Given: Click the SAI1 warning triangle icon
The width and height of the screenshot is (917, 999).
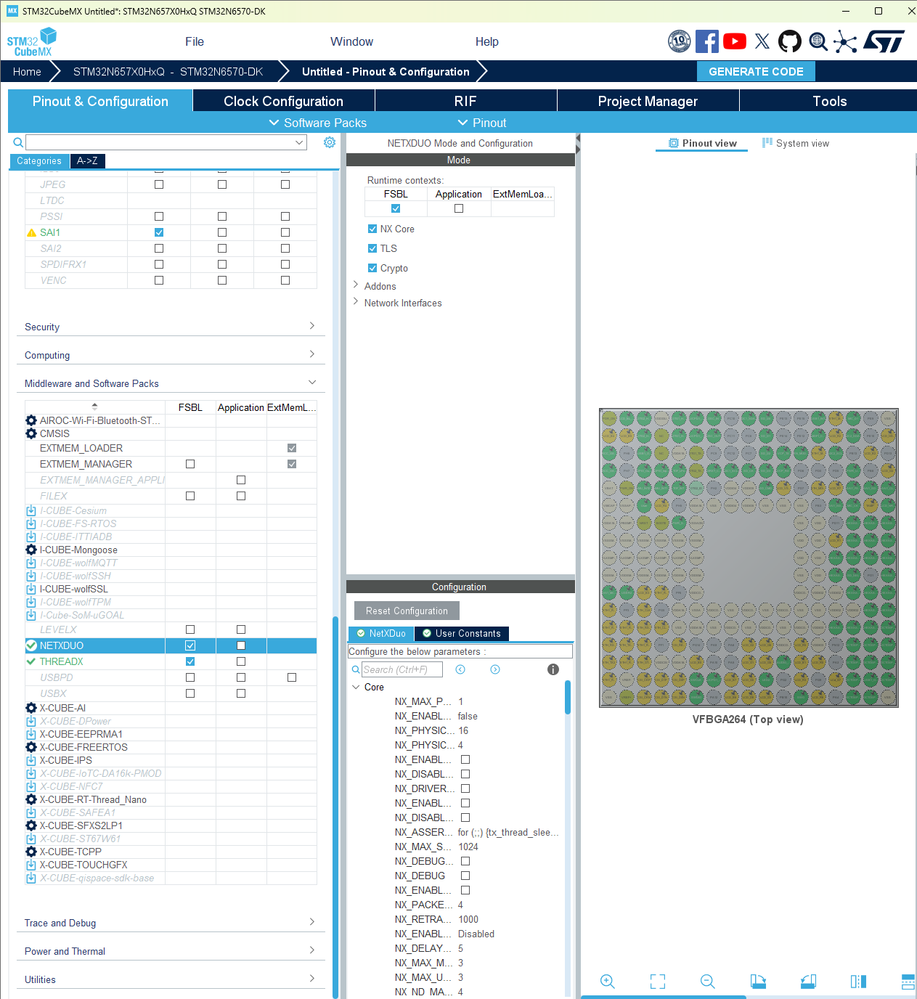Looking at the screenshot, I should click(31, 233).
